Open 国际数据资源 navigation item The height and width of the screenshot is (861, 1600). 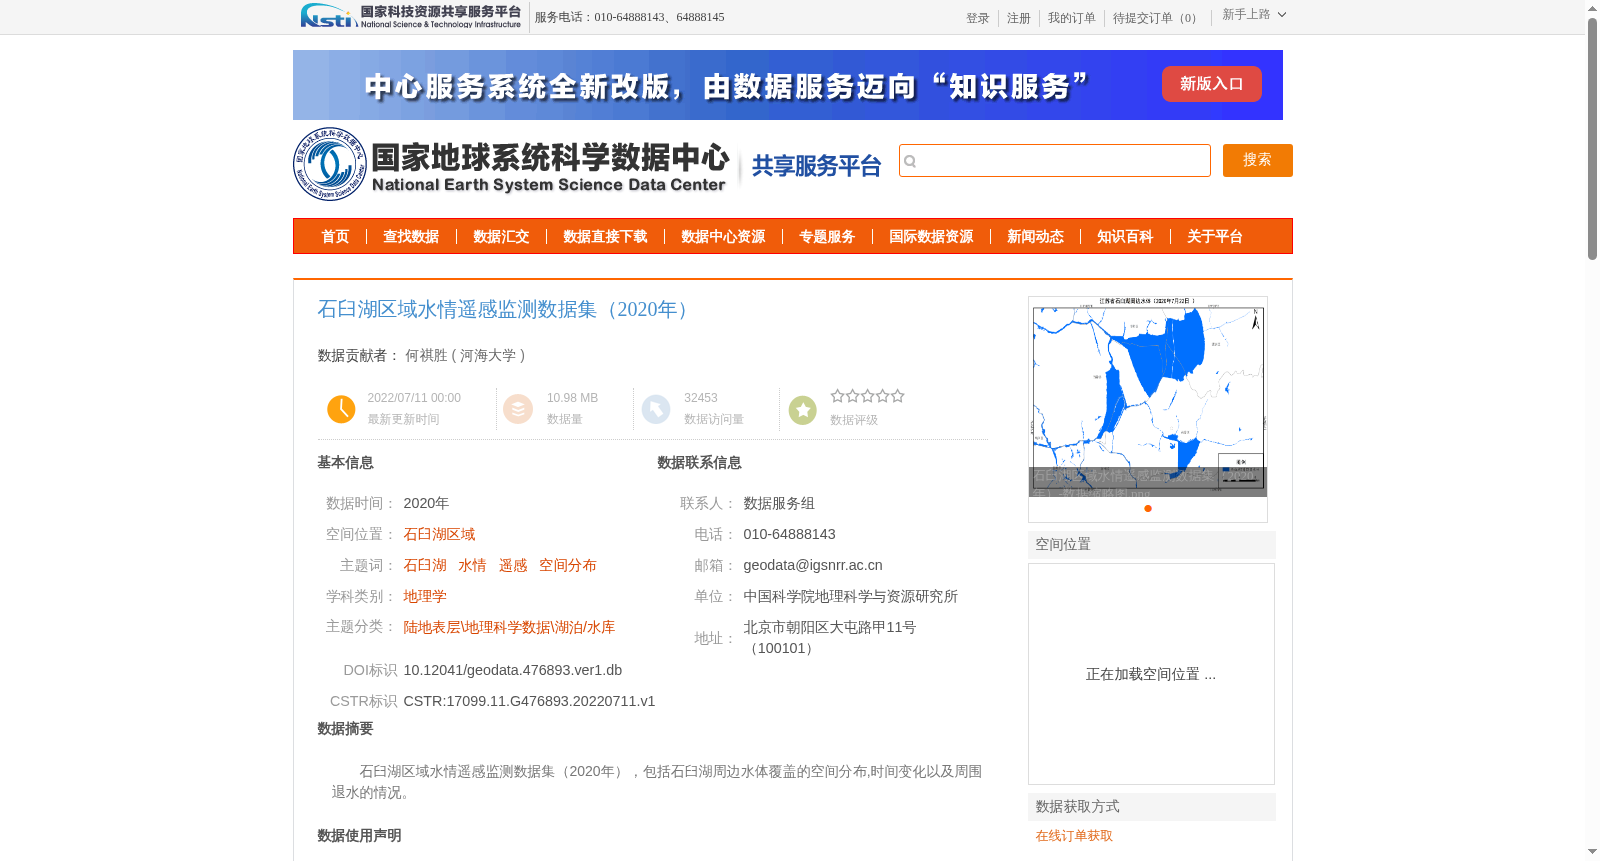[x=931, y=237]
